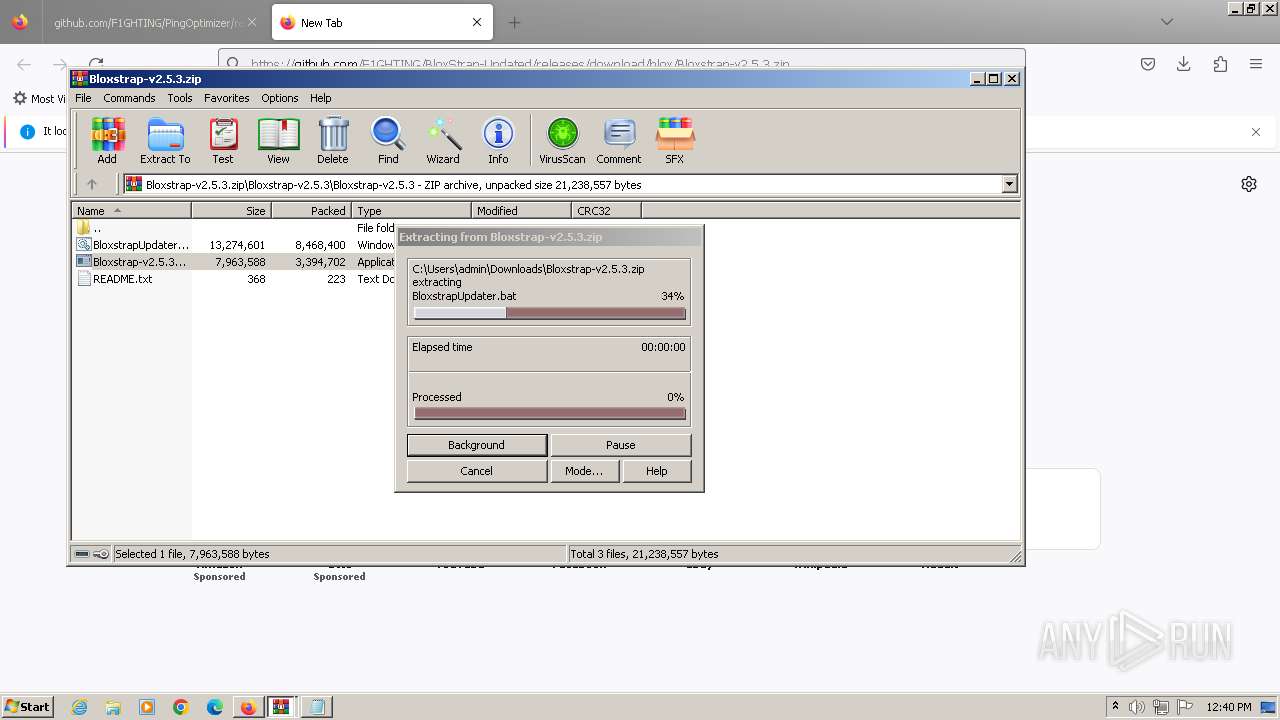Click the Processed total progress bar
This screenshot has height=720, width=1280.
pyautogui.click(x=549, y=413)
